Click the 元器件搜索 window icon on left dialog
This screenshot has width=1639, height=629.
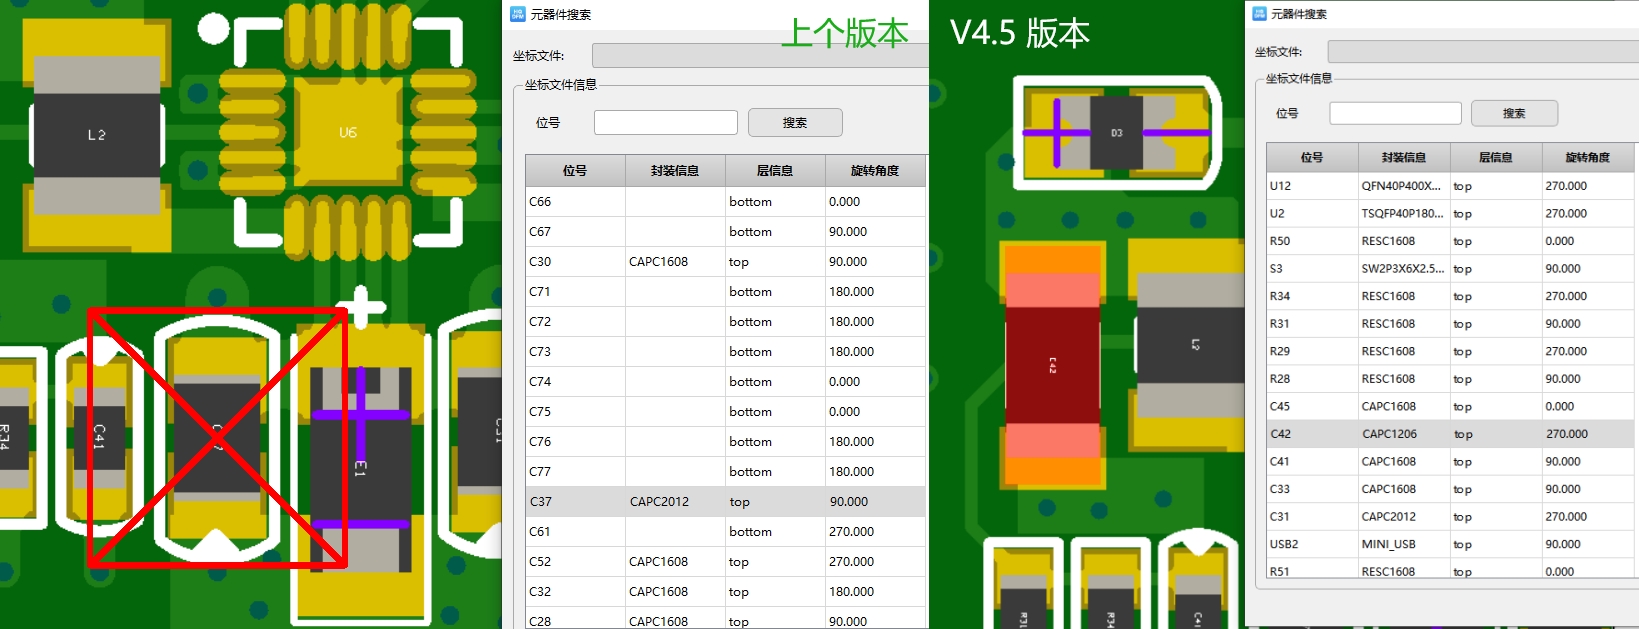(517, 14)
